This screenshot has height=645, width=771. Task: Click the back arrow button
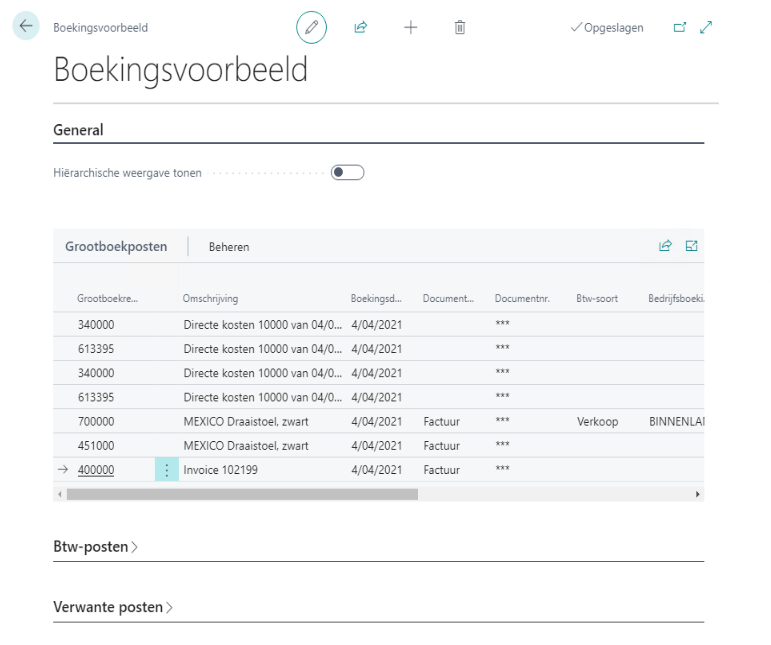(26, 27)
